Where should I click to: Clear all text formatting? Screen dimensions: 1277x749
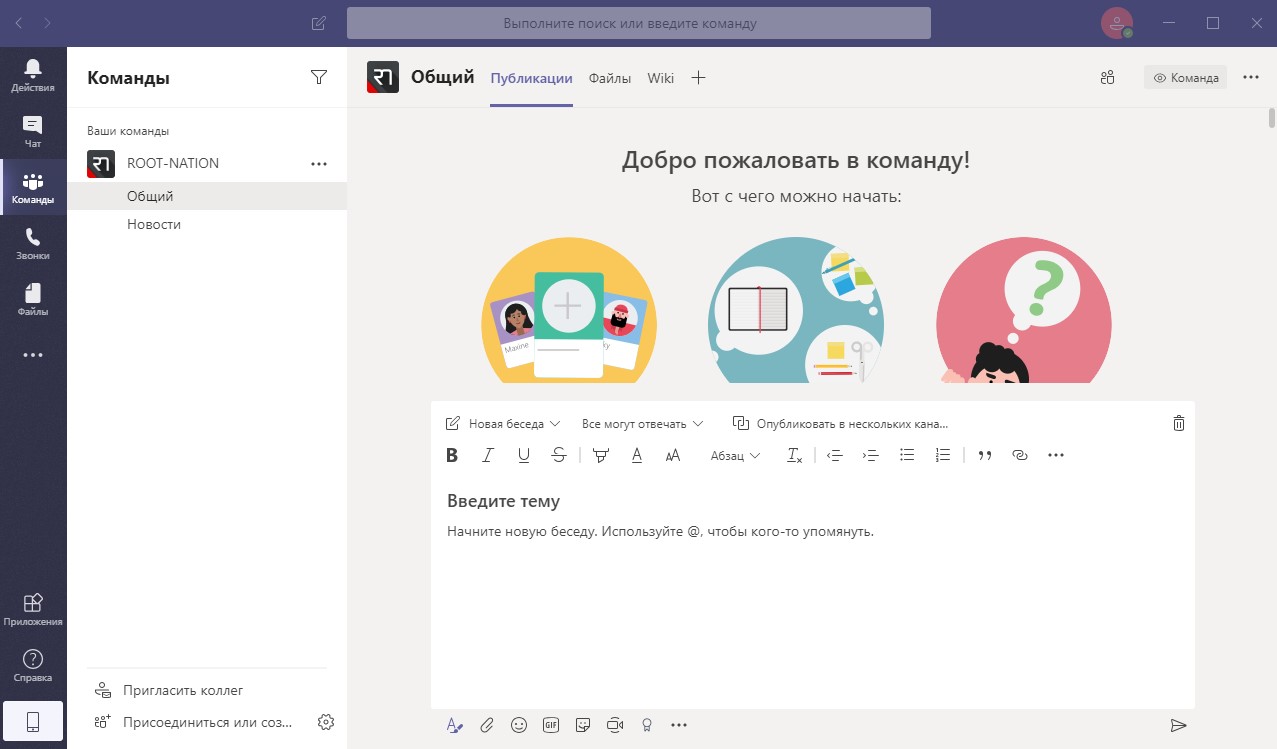795,455
